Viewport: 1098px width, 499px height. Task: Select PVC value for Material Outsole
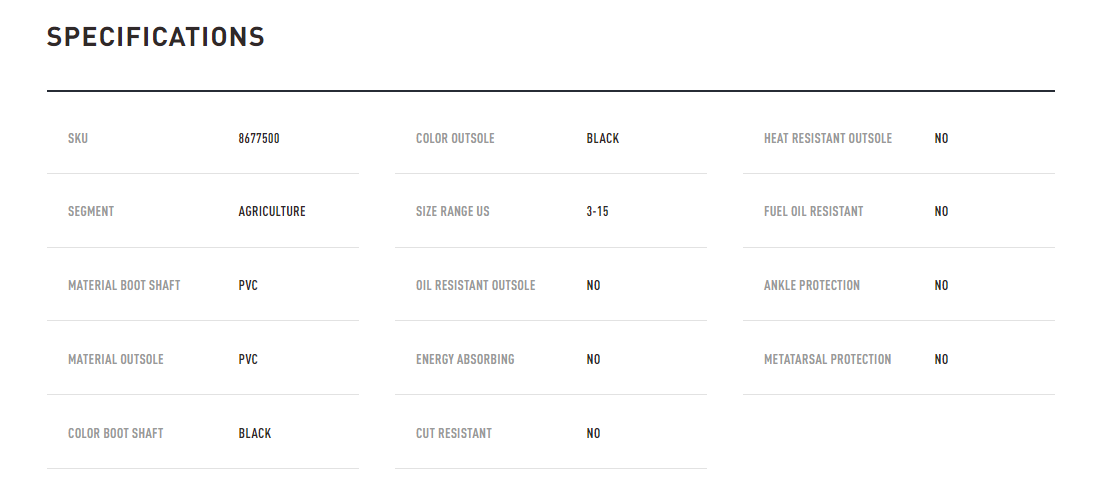point(248,360)
